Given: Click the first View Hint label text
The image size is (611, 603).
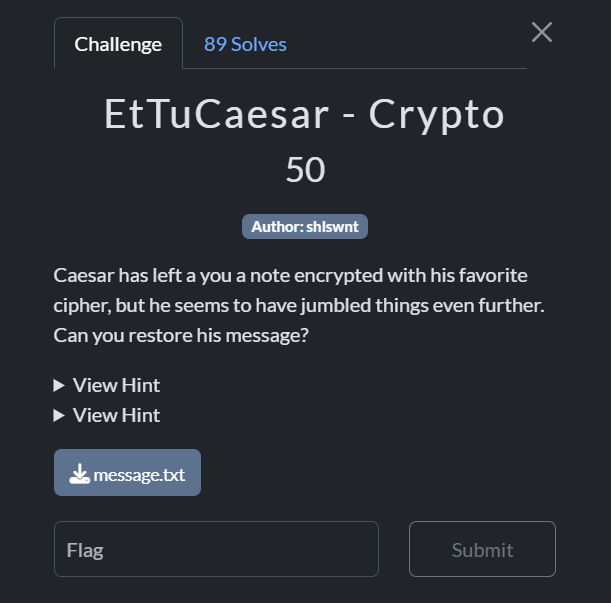Looking at the screenshot, I should (116, 385).
